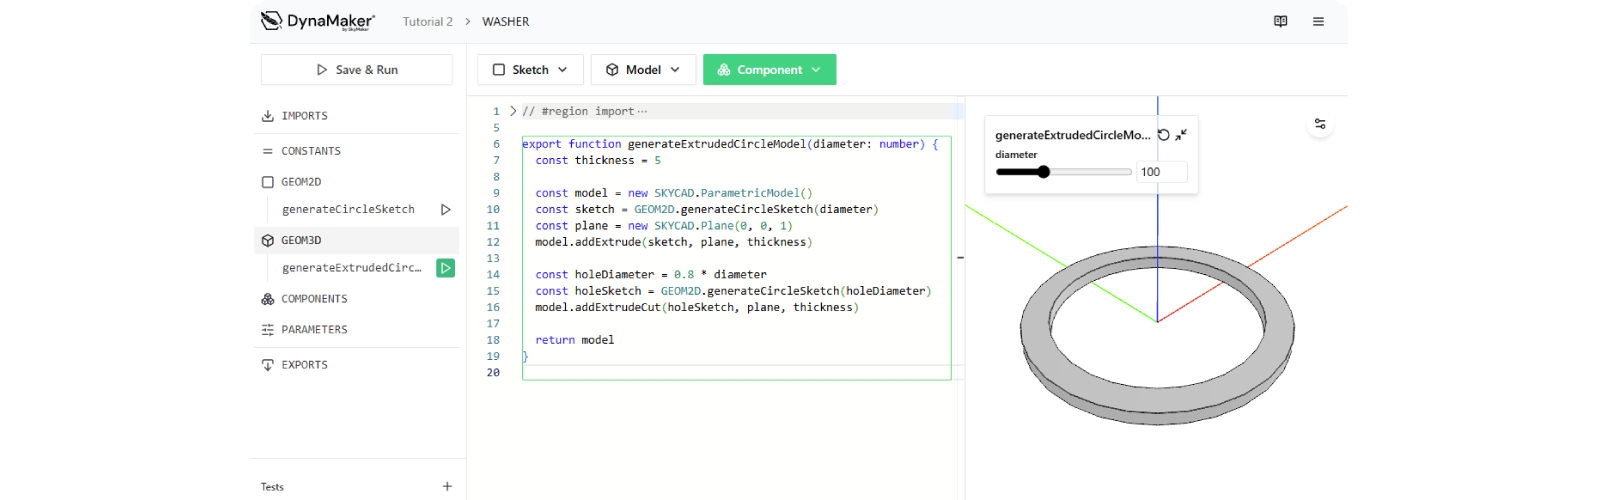Add a new test with the plus icon
This screenshot has height=500, width=1600.
click(447, 487)
